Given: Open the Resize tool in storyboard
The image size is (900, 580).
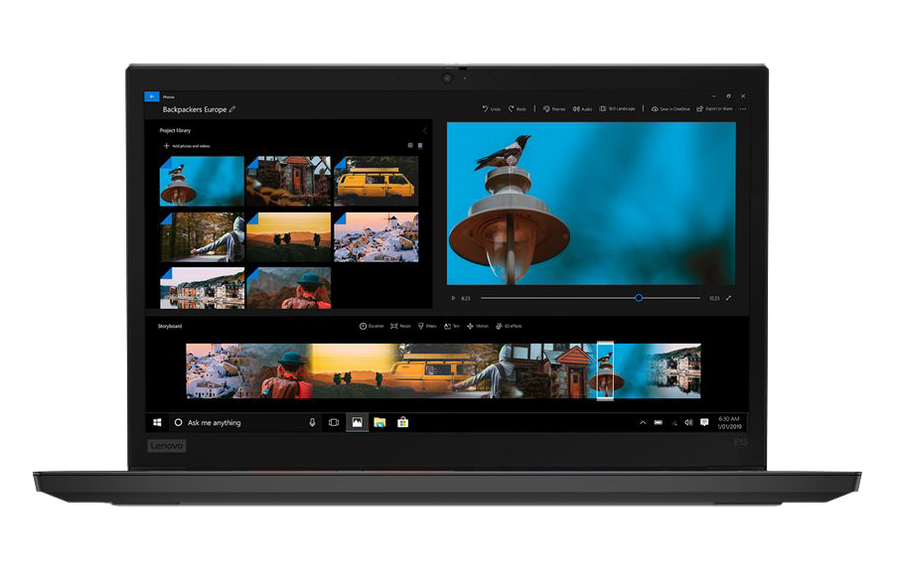Looking at the screenshot, I should pos(401,326).
